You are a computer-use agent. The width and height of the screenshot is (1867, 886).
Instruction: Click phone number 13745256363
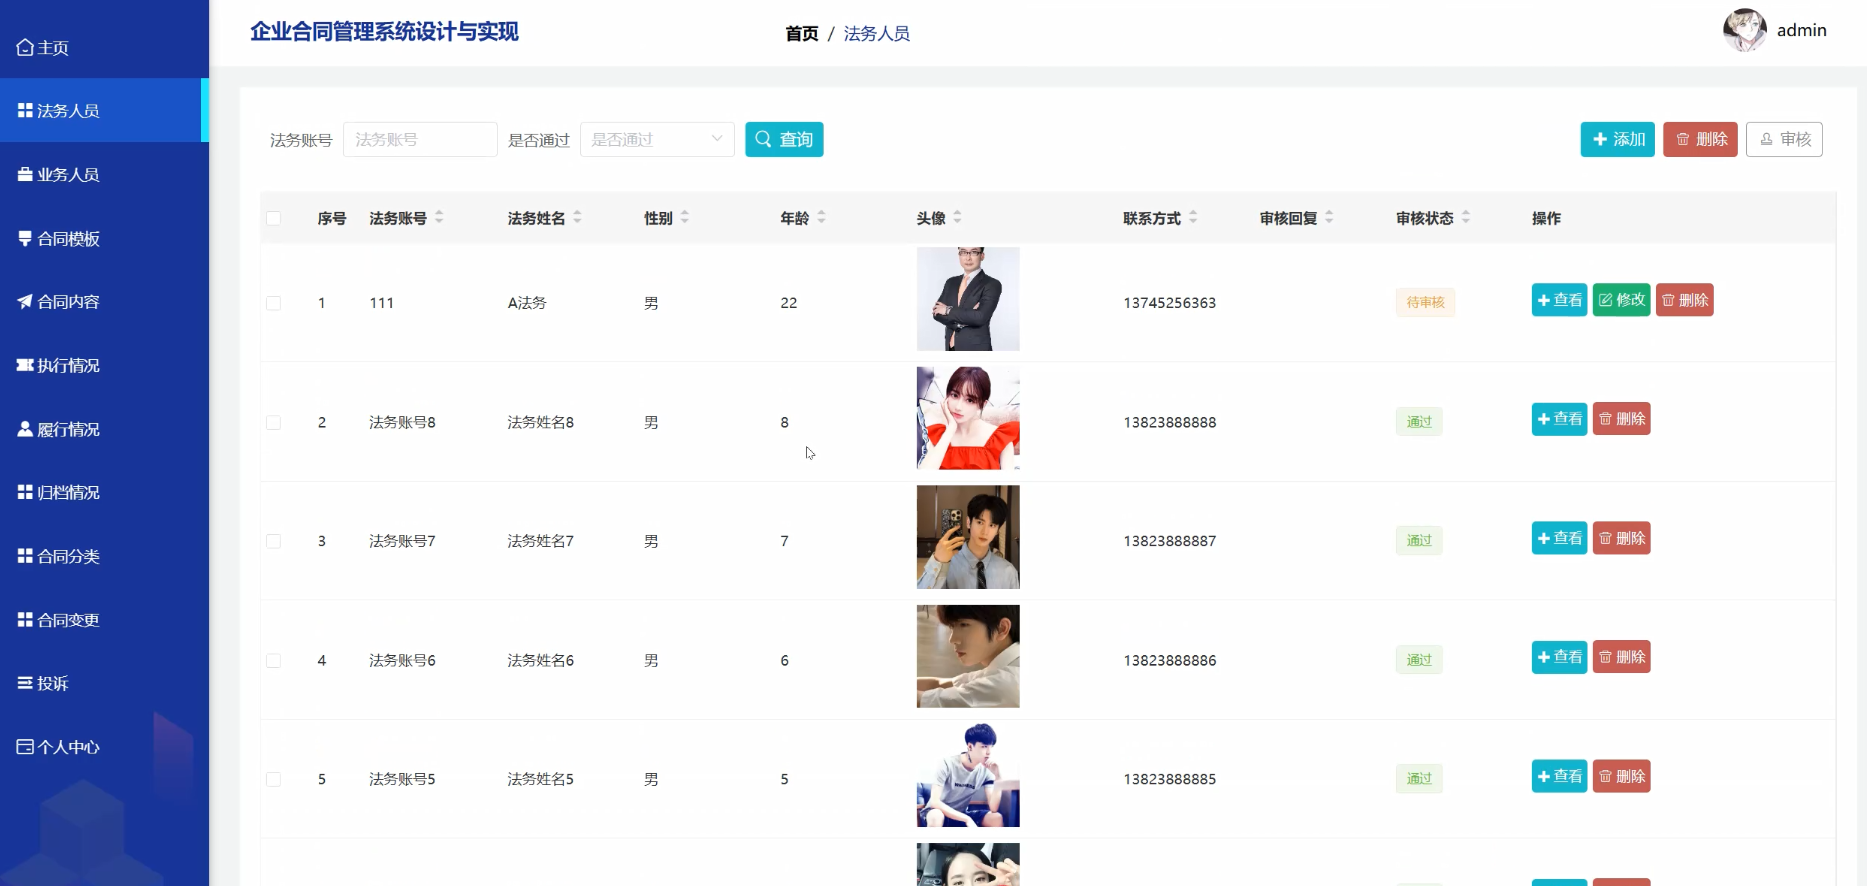[x=1169, y=303]
